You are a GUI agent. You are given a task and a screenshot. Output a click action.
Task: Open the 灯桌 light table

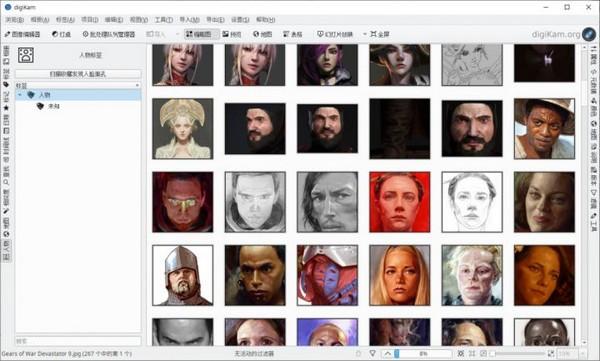(x=61, y=34)
